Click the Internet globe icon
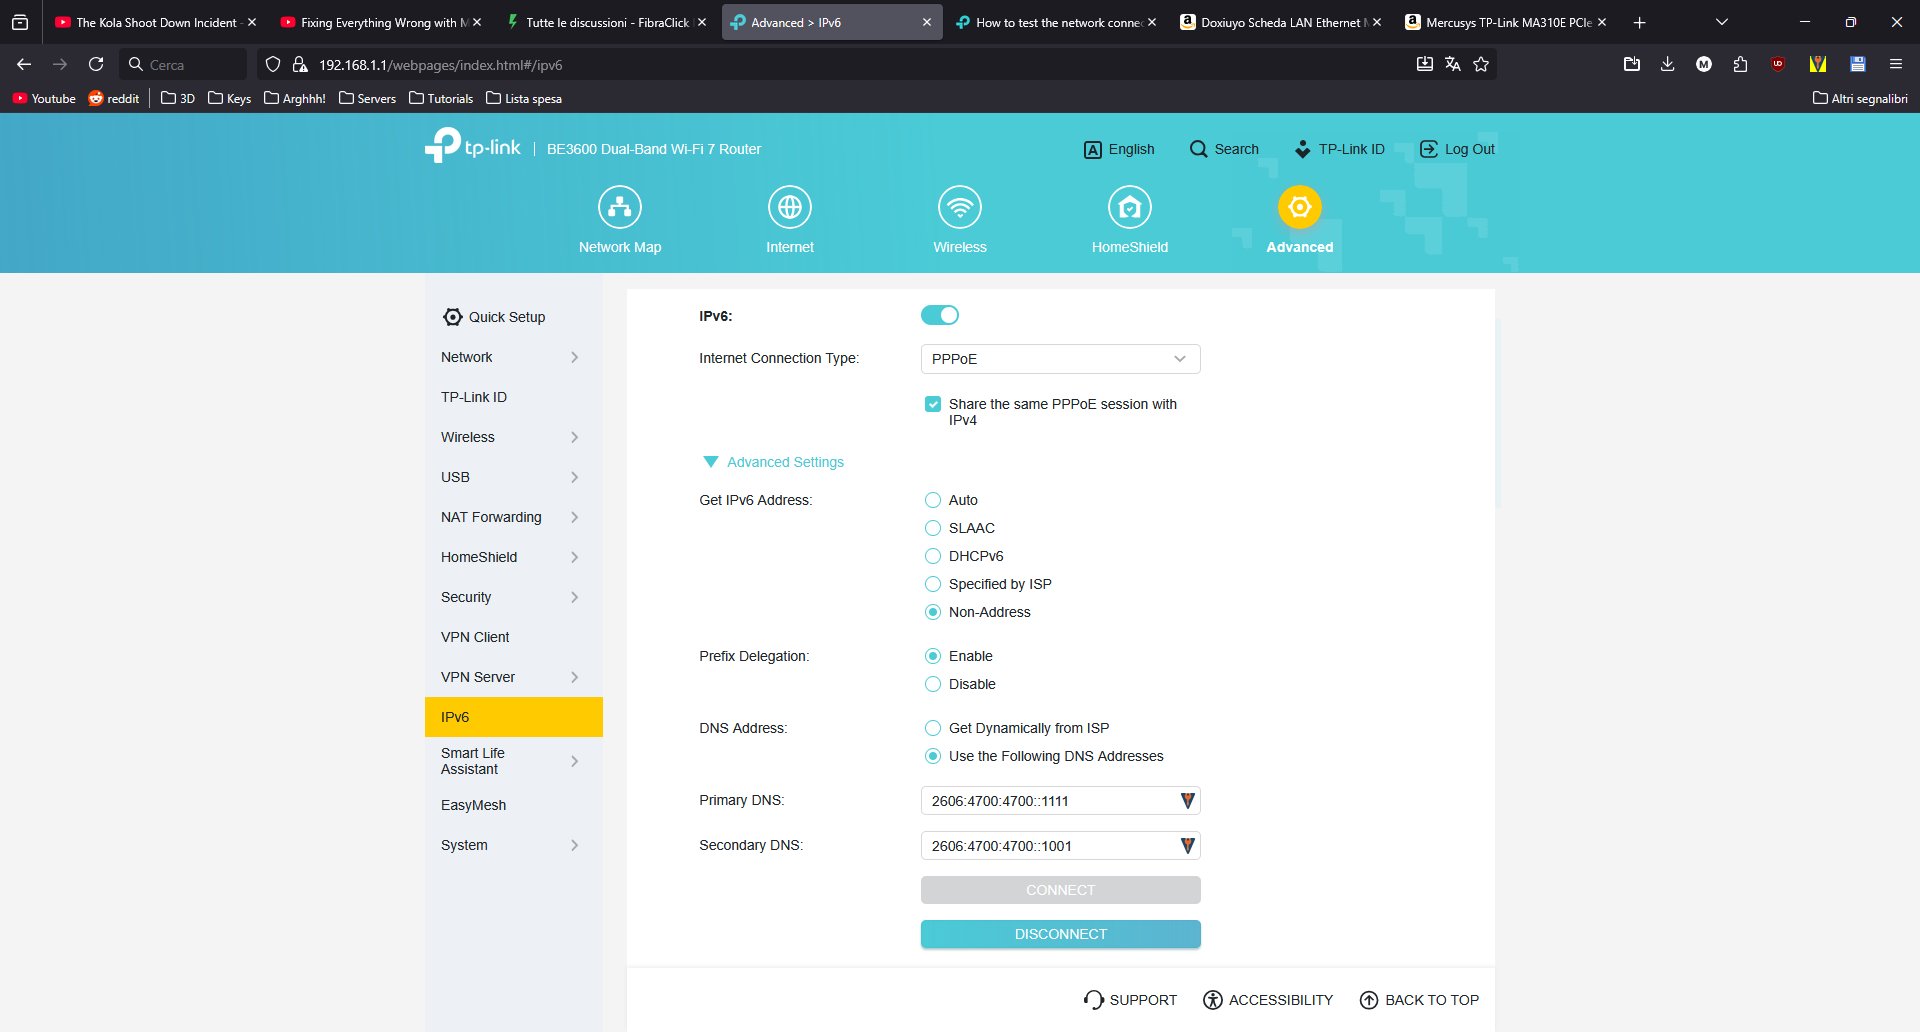The image size is (1920, 1032). (789, 208)
